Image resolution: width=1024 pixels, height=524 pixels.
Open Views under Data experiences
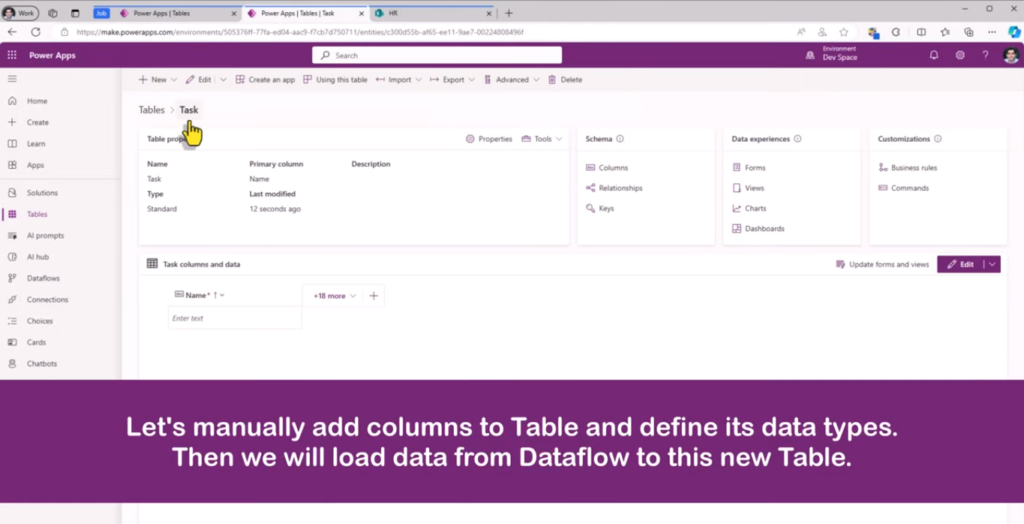pos(748,188)
